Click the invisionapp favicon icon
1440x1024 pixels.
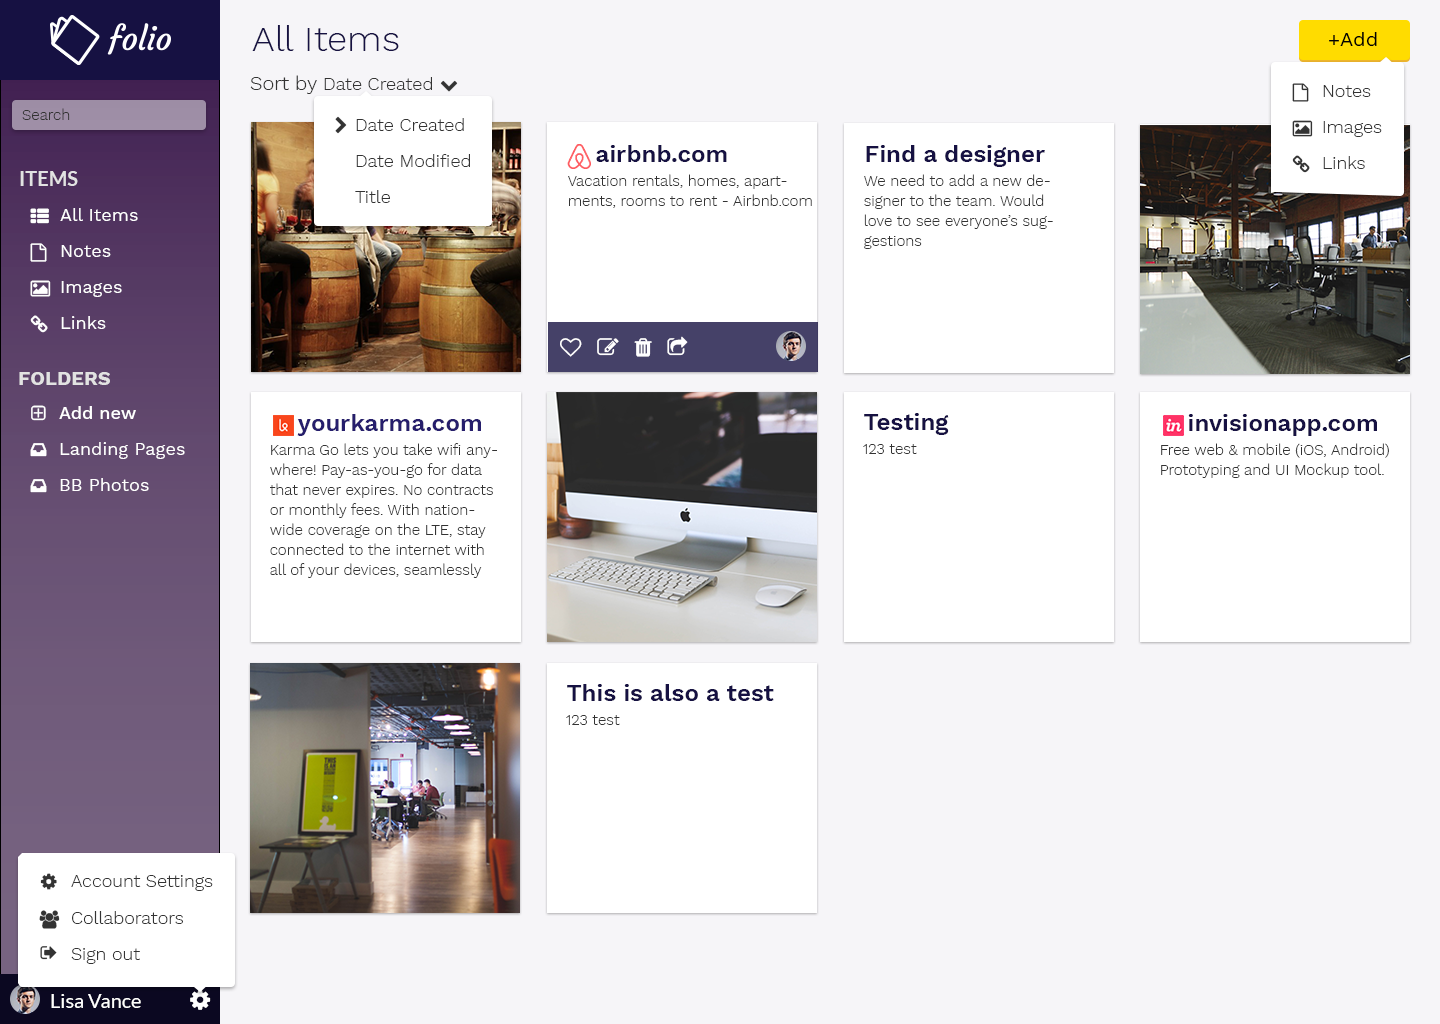coord(1173,425)
